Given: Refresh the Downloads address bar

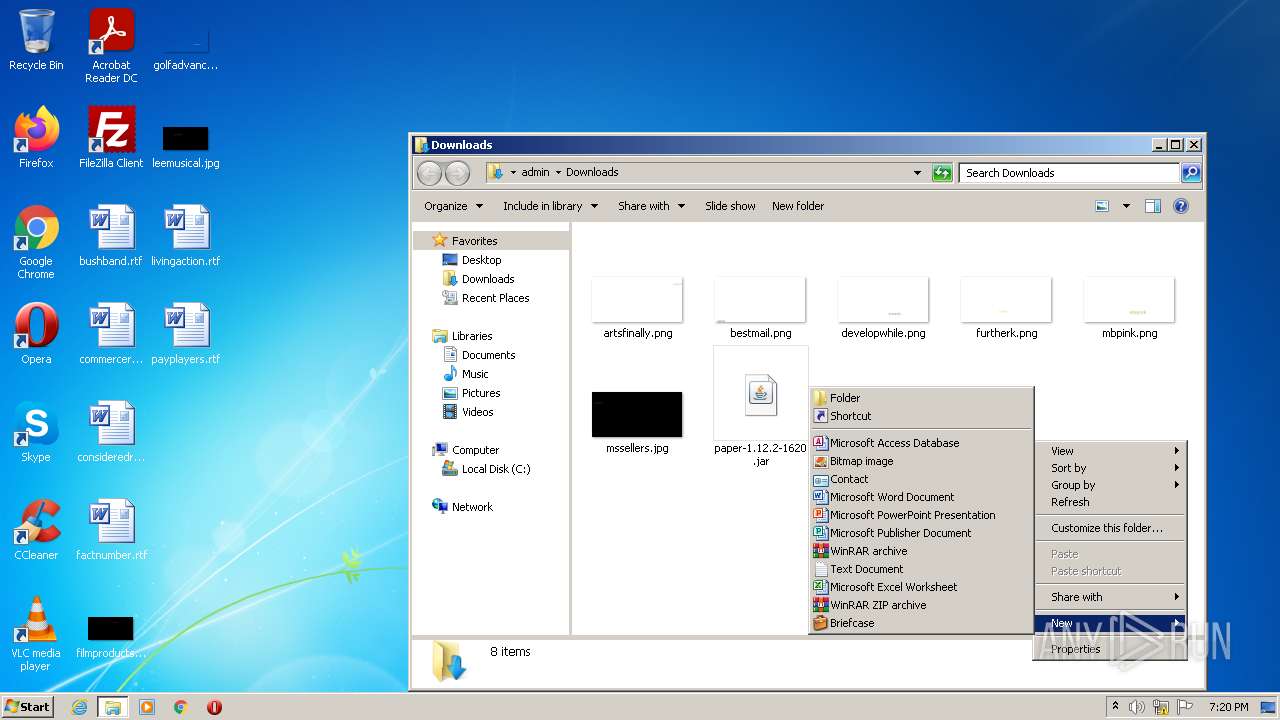Looking at the screenshot, I should (942, 173).
